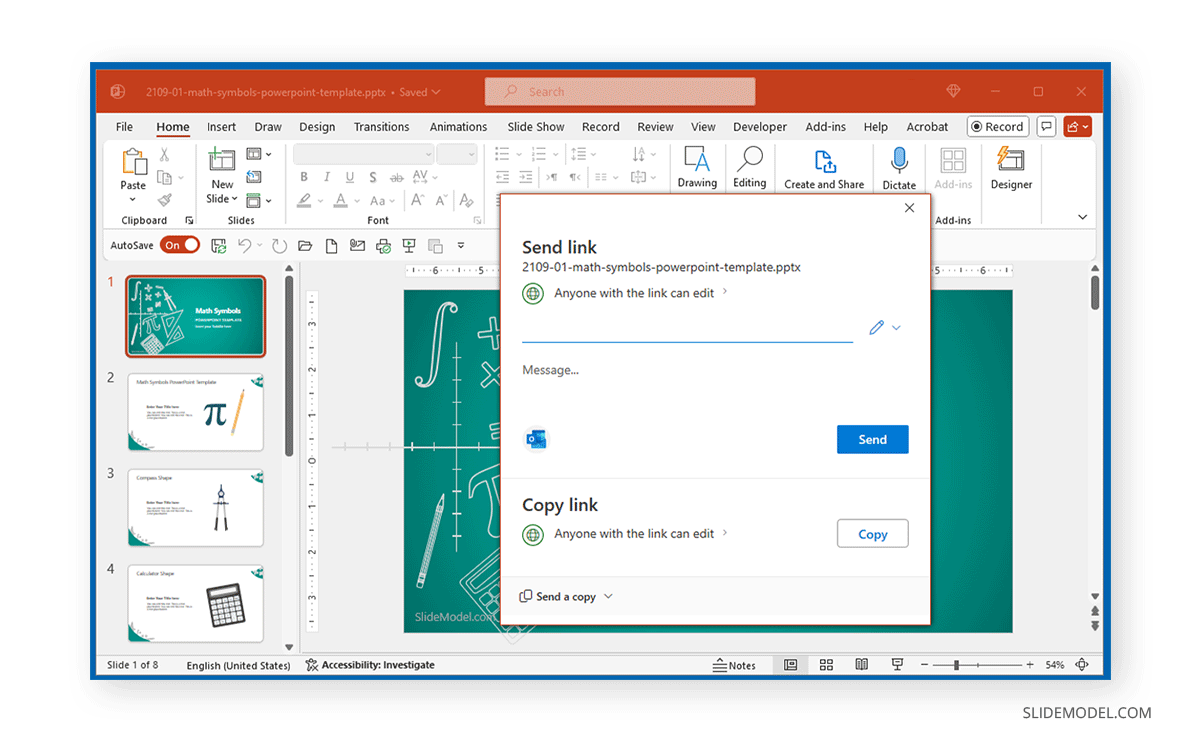1200x743 pixels.
Task: Open the font name combo box
Action: tap(363, 154)
